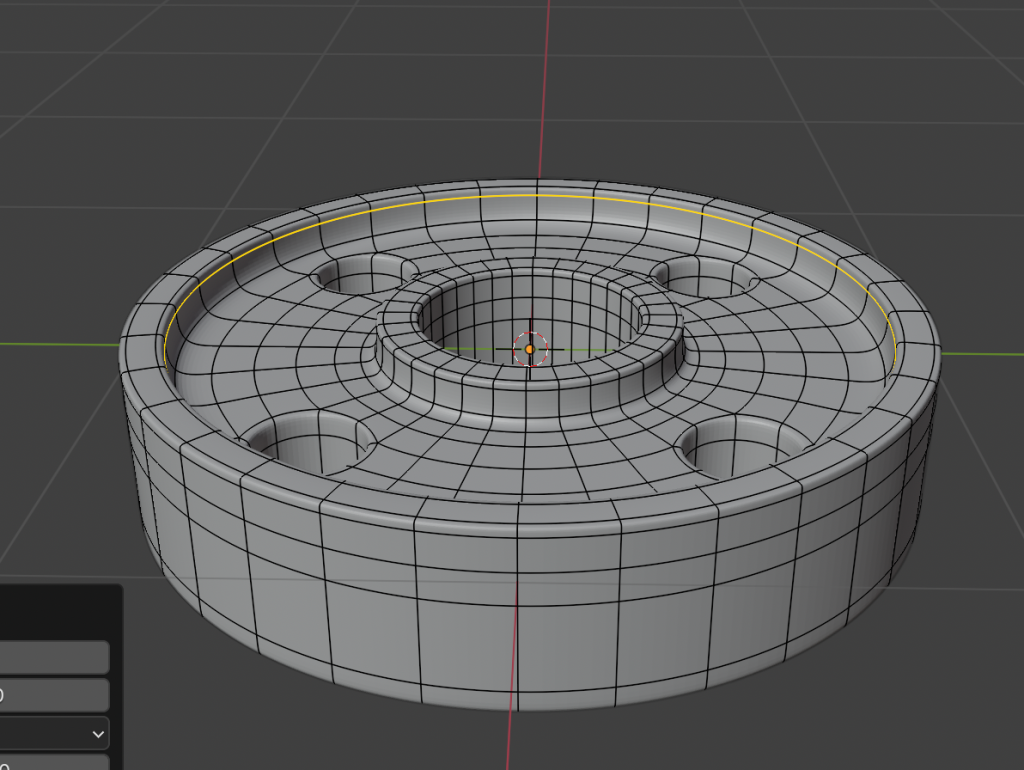Click the second operator field ending in 0

(54, 695)
